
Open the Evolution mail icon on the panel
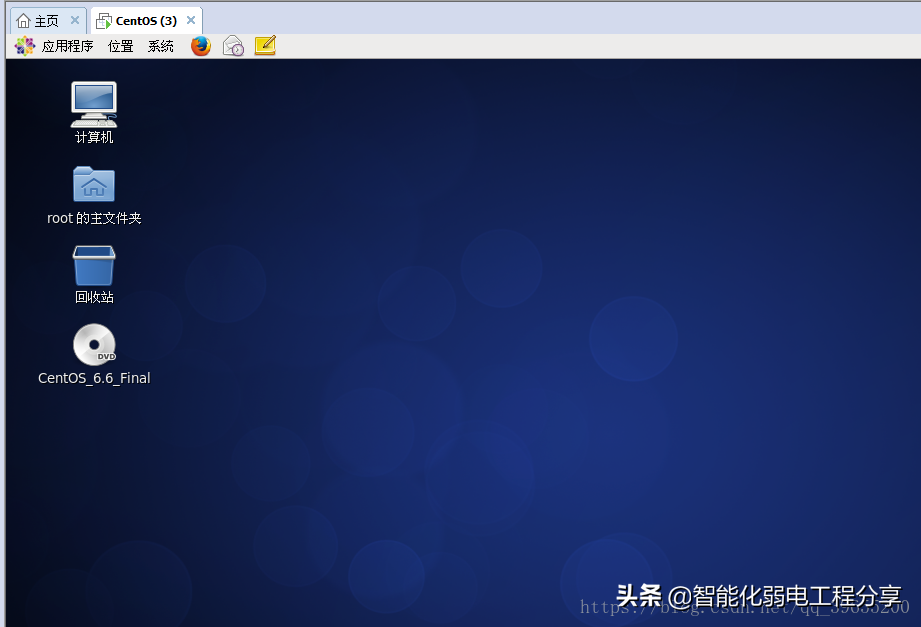pos(232,45)
